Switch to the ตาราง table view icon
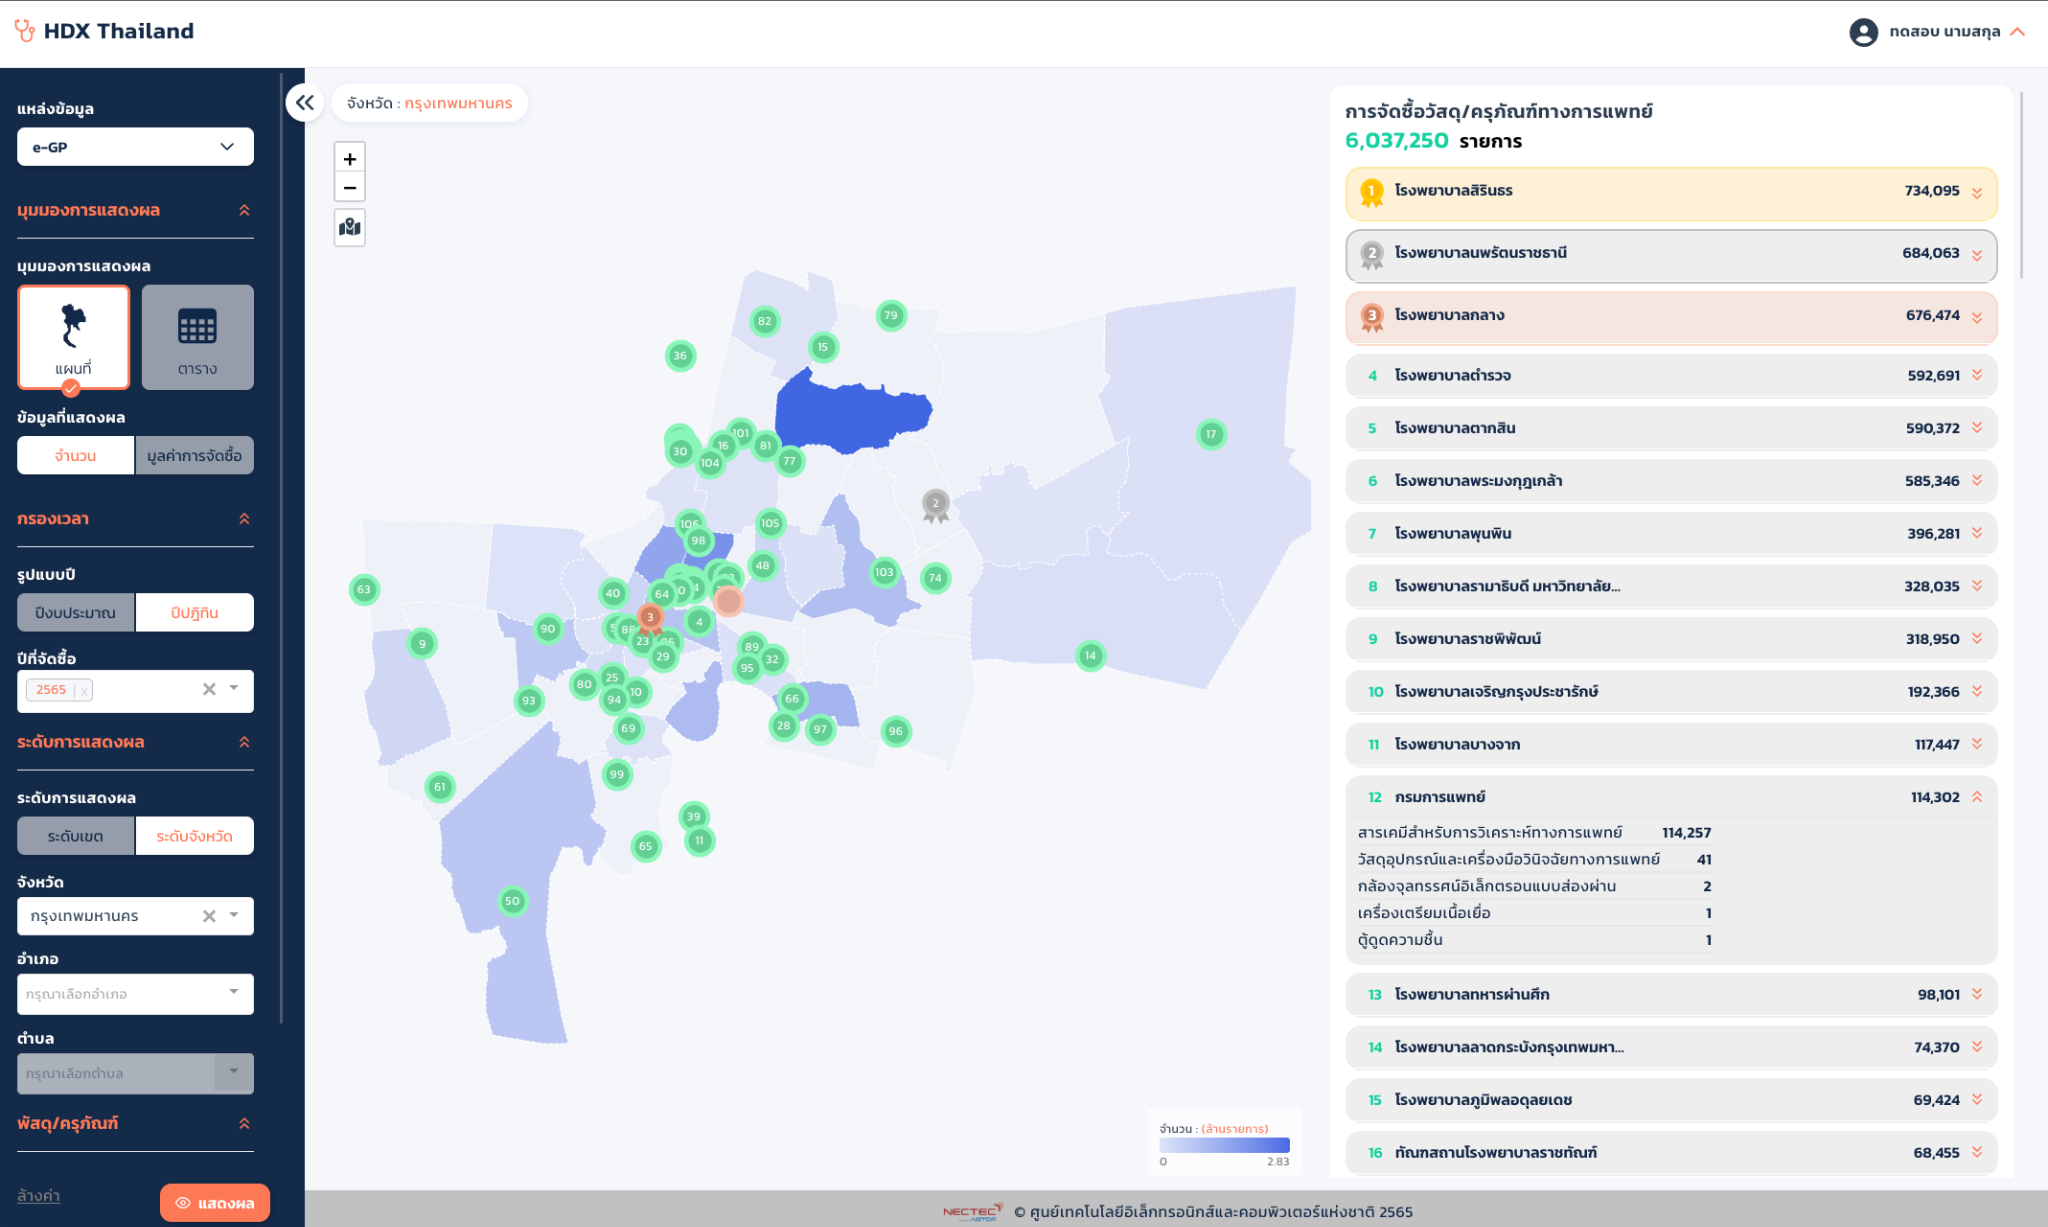This screenshot has width=2048, height=1227. coord(197,337)
